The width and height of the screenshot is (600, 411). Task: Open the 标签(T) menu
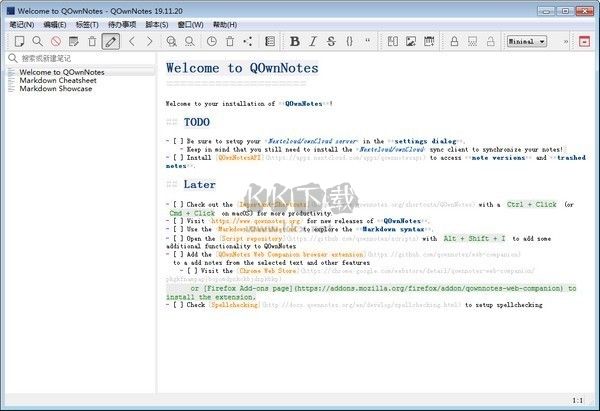point(87,24)
